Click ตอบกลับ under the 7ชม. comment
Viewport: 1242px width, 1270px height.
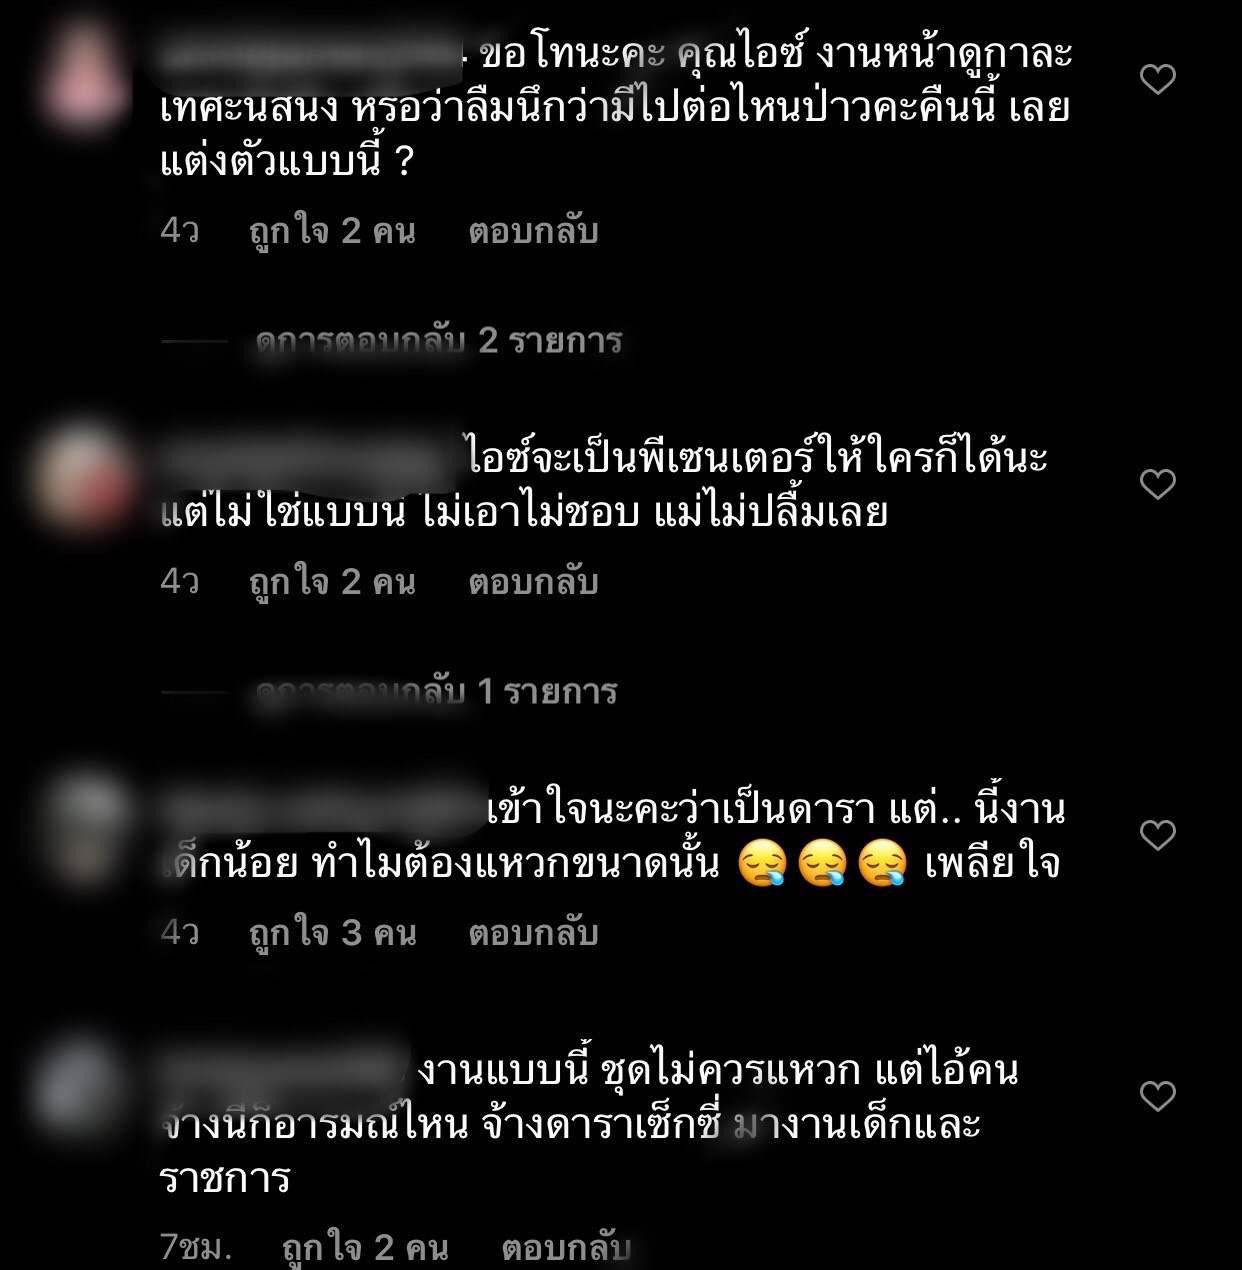(x=566, y=1247)
